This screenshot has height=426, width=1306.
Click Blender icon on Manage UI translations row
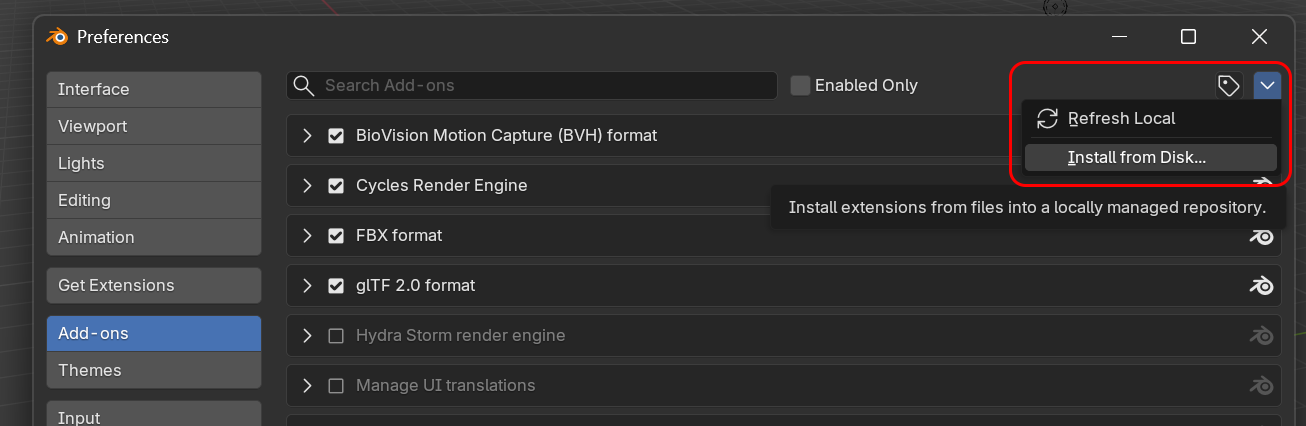click(1261, 386)
